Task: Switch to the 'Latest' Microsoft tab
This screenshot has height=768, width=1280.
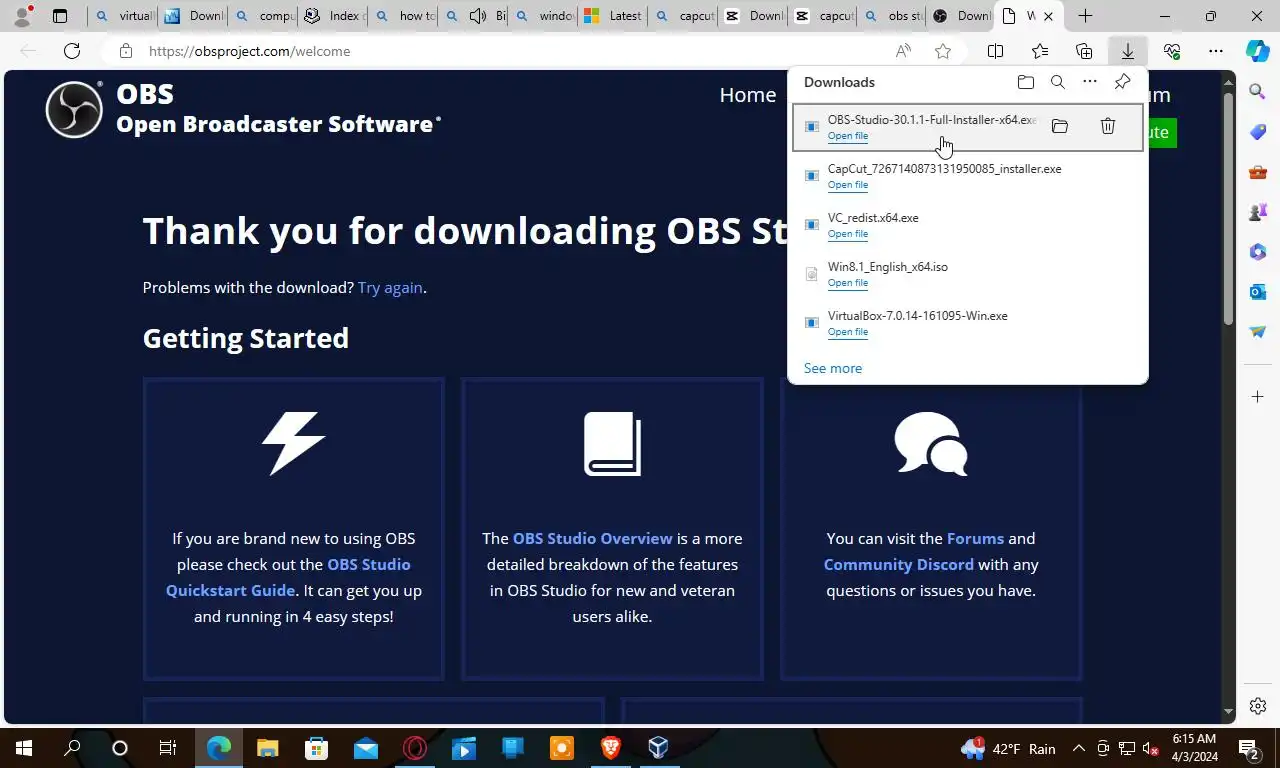Action: click(x=613, y=16)
